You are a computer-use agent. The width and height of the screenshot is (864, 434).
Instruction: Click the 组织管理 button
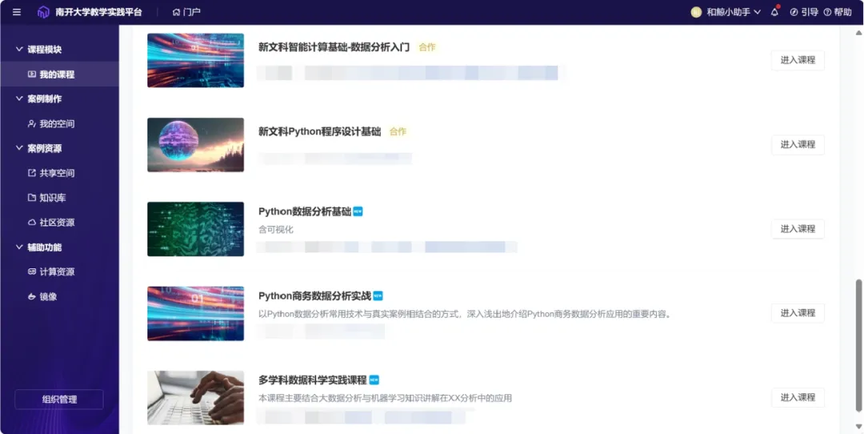[59, 399]
